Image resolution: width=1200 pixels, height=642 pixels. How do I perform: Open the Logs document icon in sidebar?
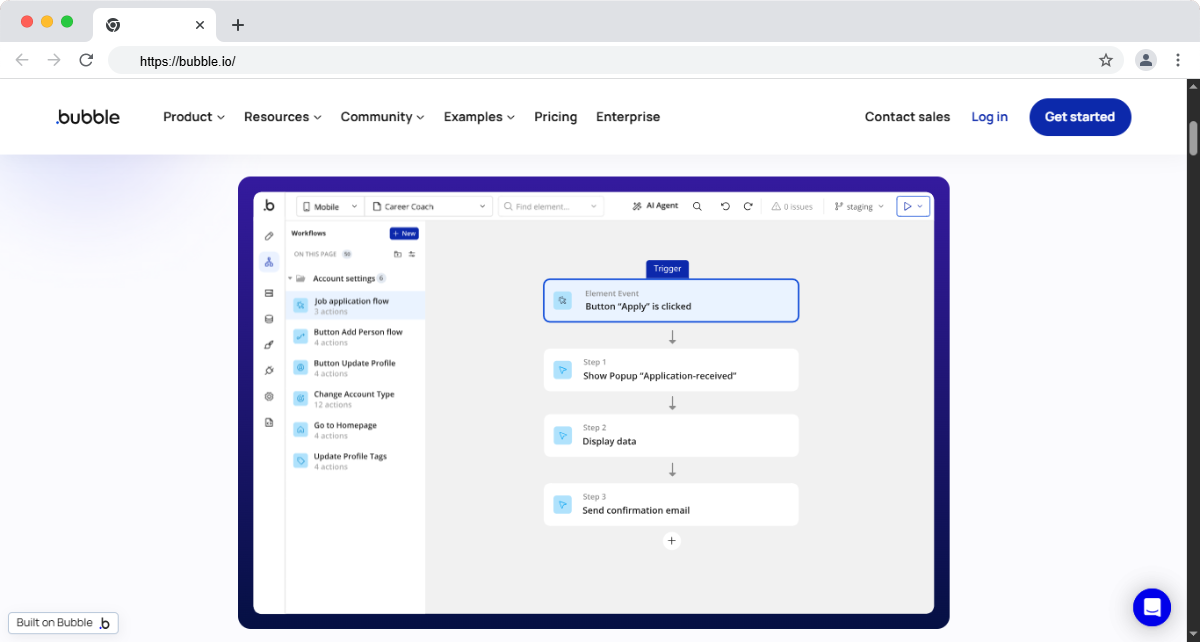pyautogui.click(x=269, y=423)
